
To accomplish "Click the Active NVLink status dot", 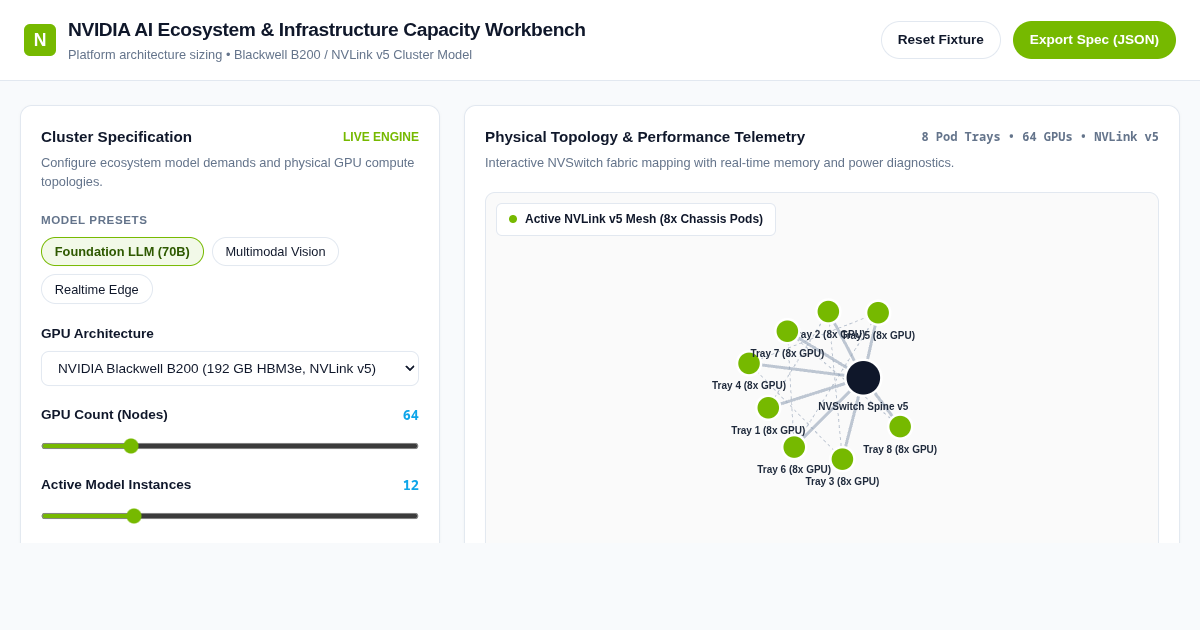I will click(513, 219).
